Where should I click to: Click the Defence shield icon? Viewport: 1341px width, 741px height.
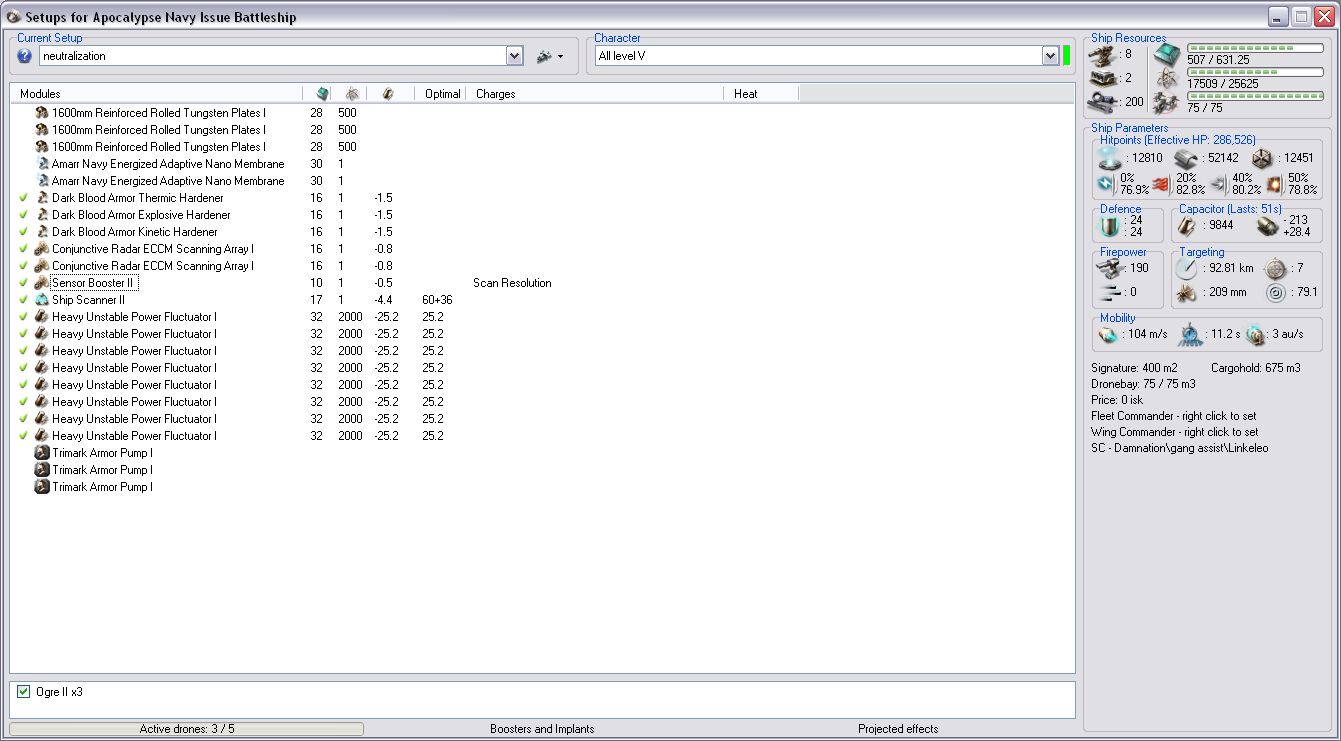(x=1109, y=227)
